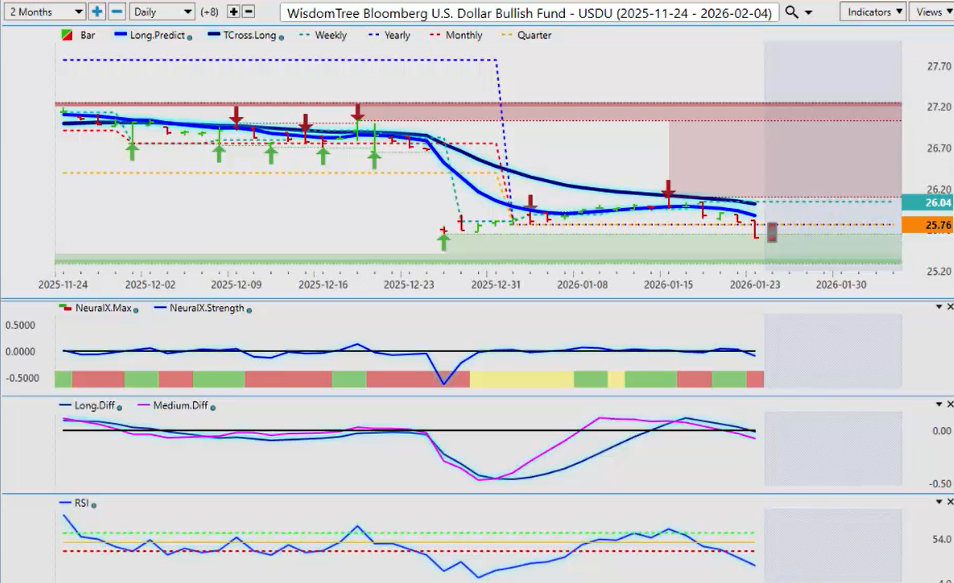Click the blue minus zoom-out button

(x=116, y=12)
